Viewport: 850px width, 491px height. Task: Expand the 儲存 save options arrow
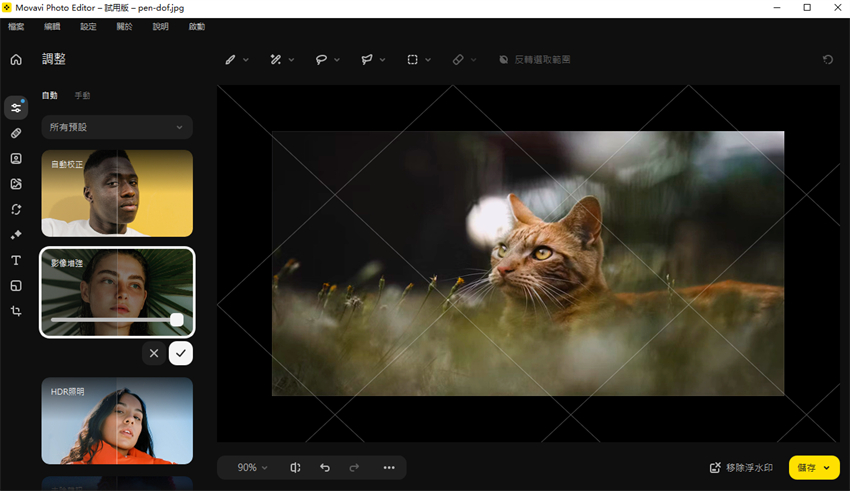[x=827, y=468]
